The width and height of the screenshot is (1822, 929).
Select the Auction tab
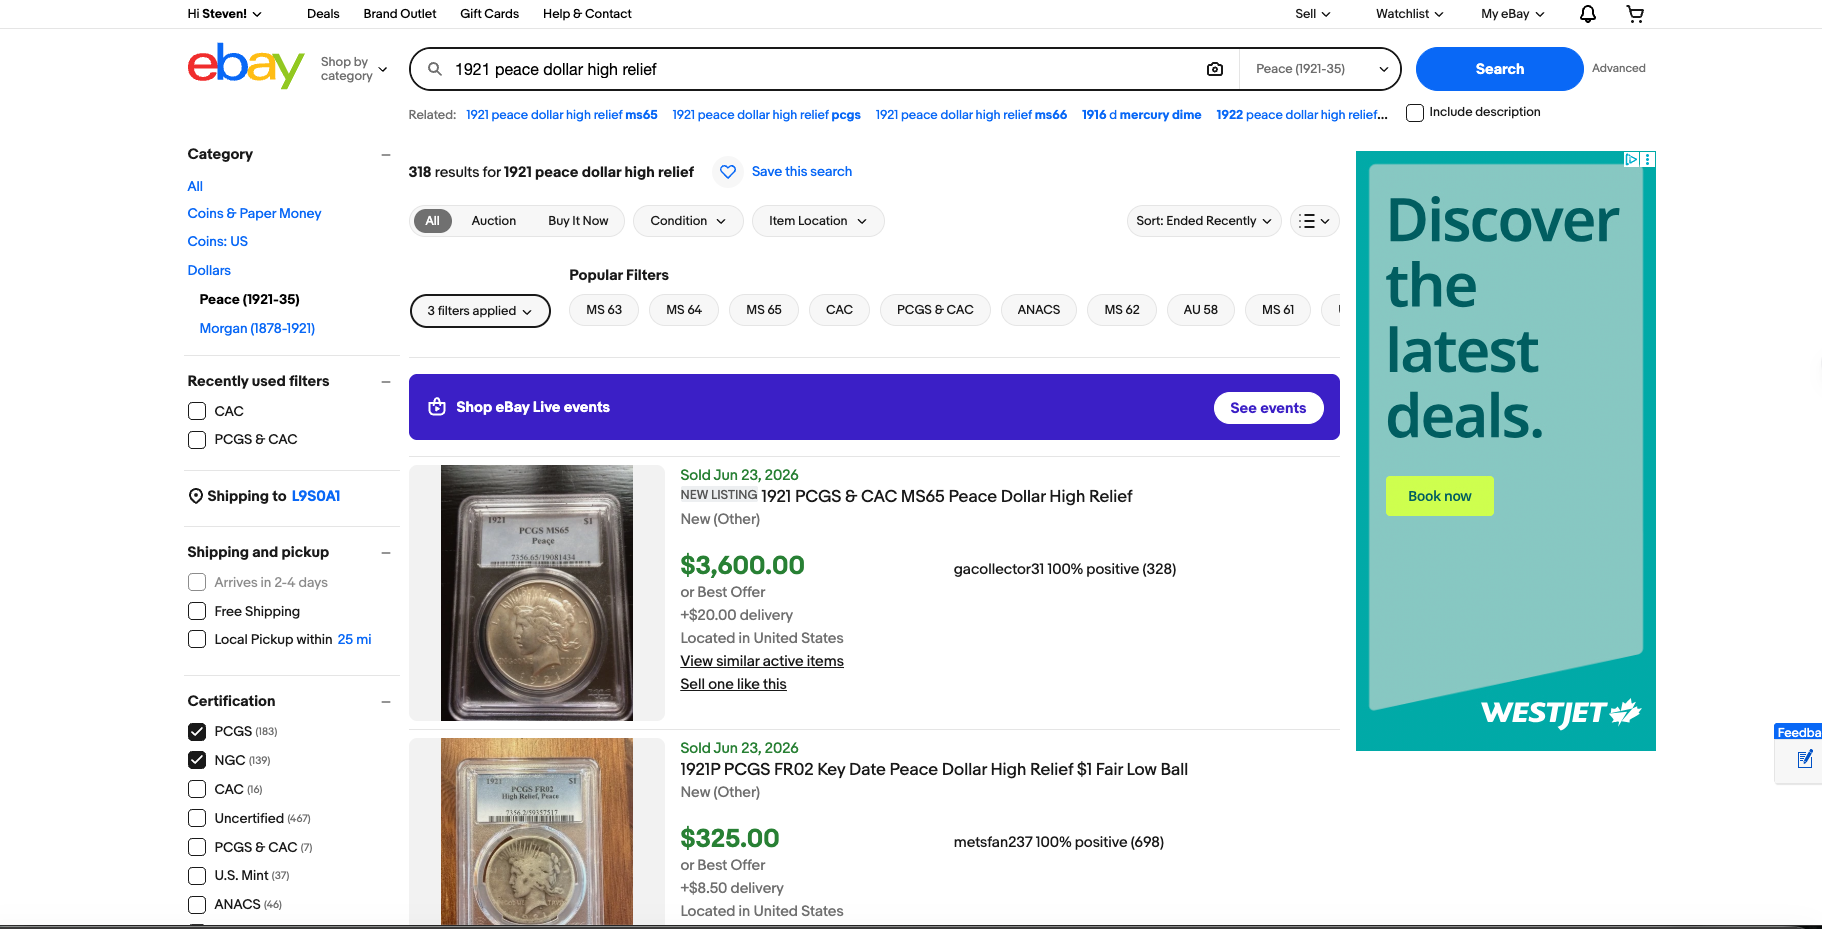(x=494, y=221)
